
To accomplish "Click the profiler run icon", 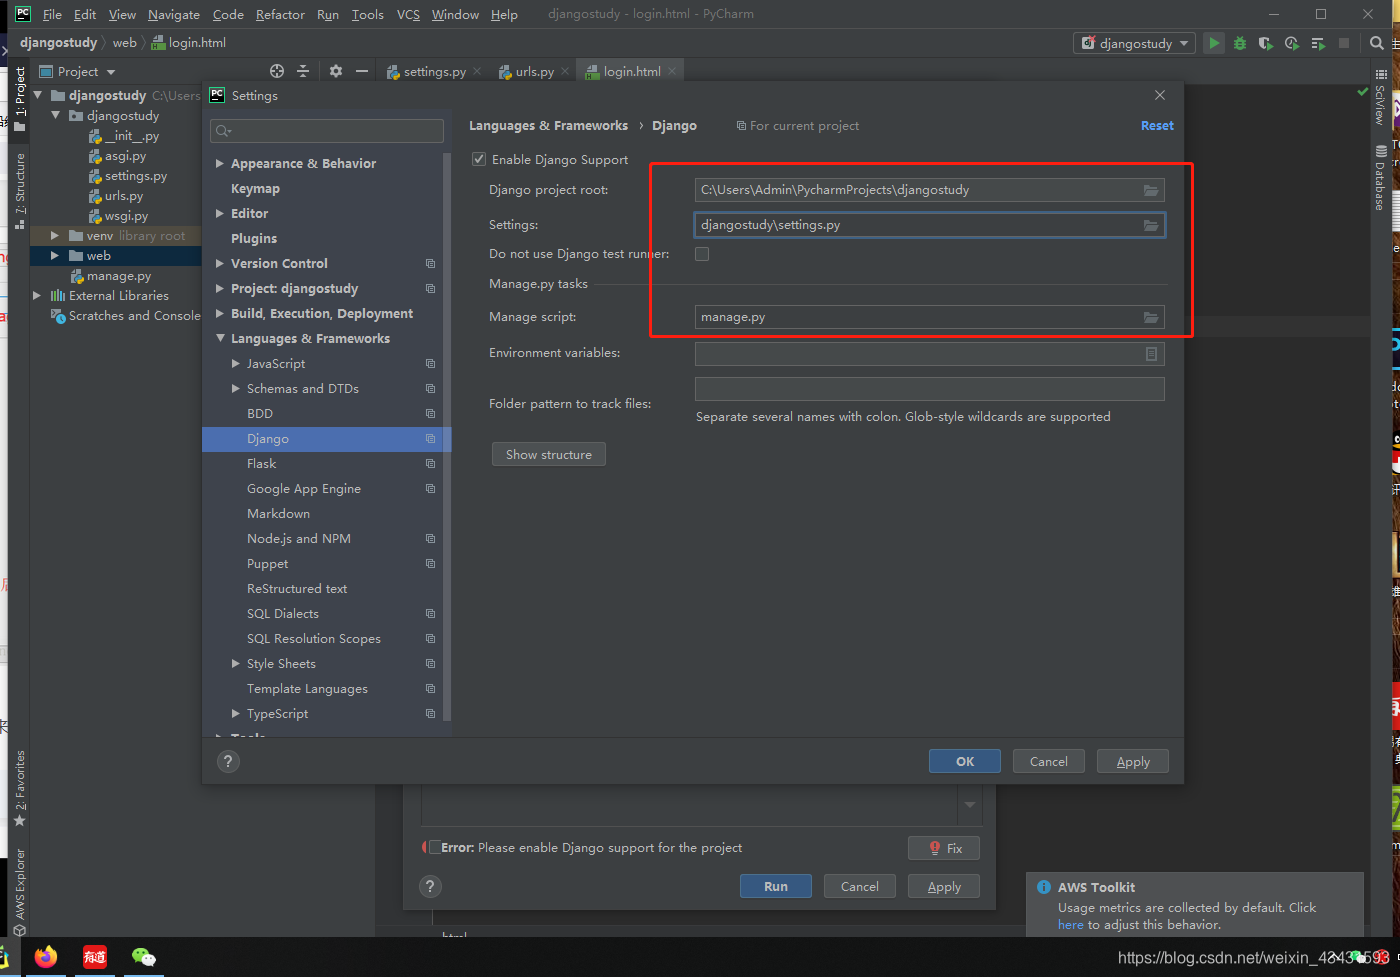I will point(1292,43).
